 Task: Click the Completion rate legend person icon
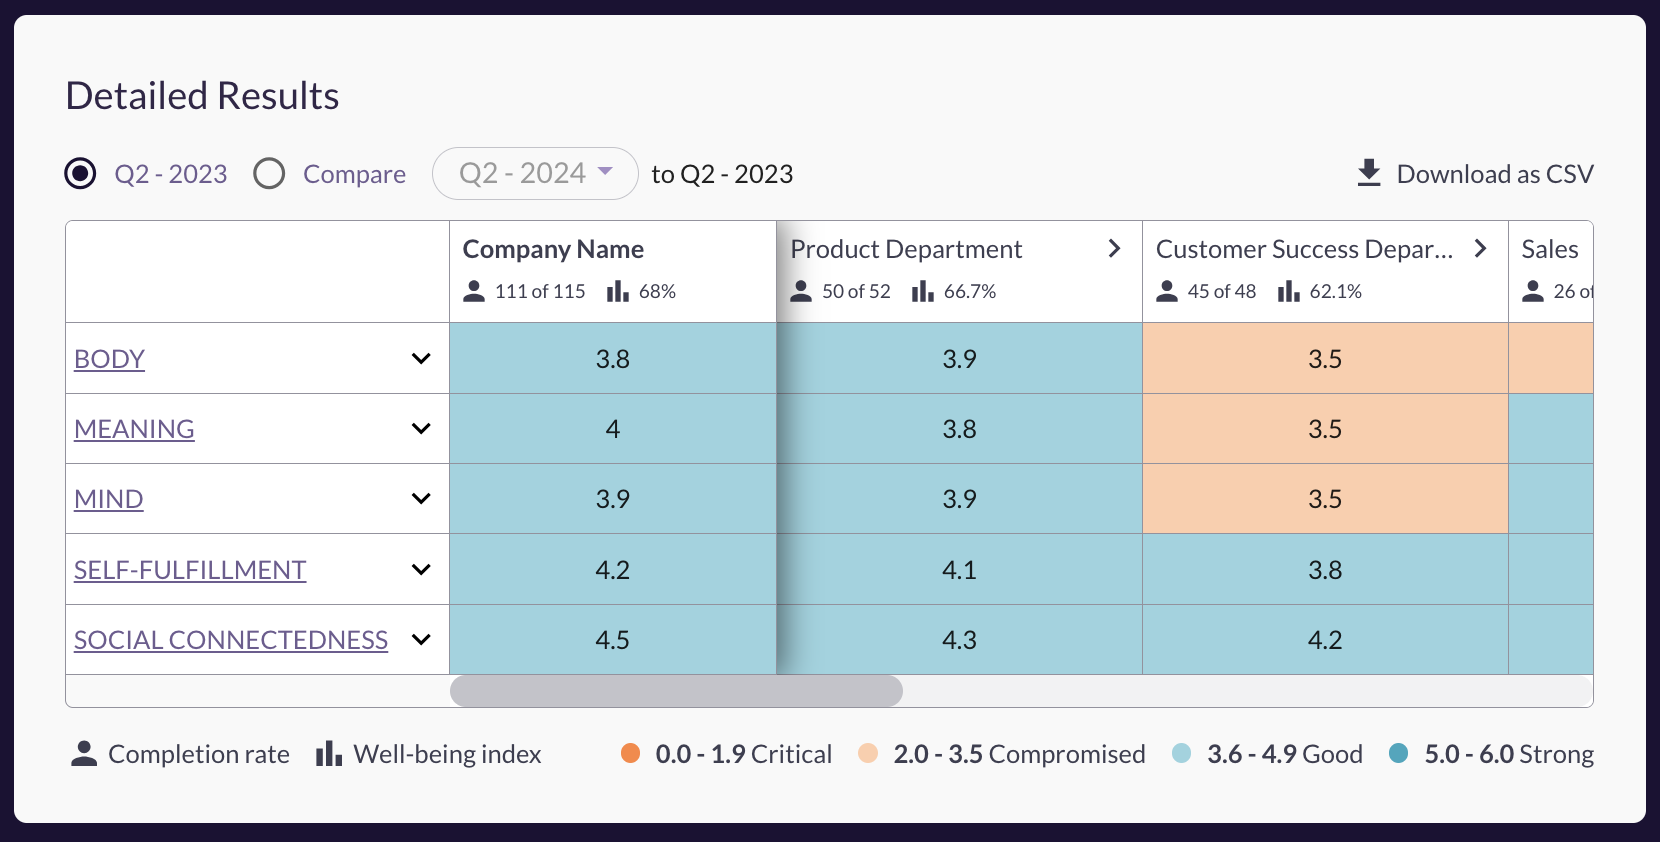(84, 754)
